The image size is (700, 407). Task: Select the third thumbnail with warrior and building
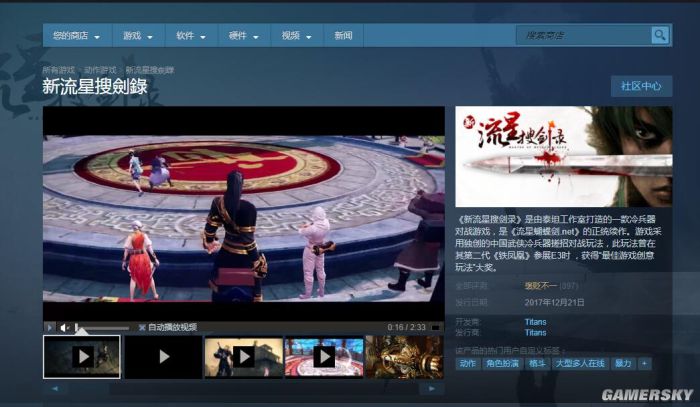point(244,357)
